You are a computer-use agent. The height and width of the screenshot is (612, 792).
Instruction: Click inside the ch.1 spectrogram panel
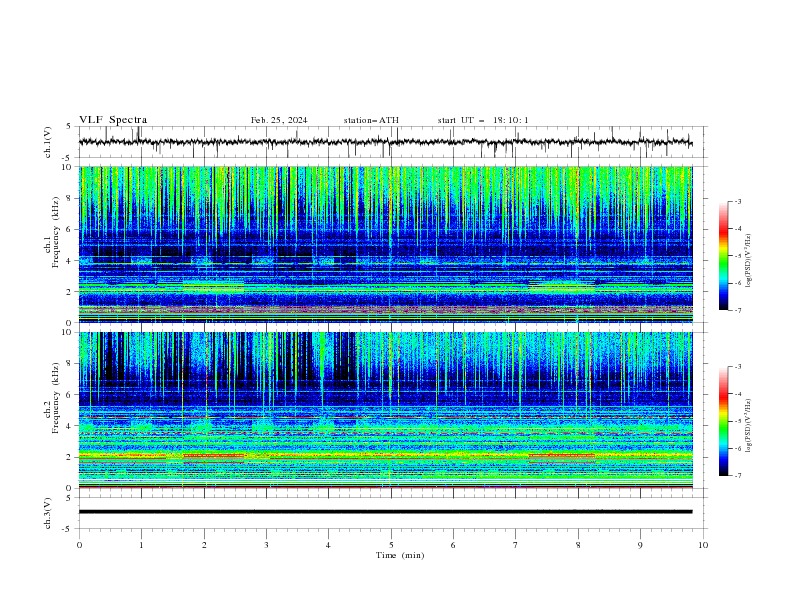[x=385, y=244]
